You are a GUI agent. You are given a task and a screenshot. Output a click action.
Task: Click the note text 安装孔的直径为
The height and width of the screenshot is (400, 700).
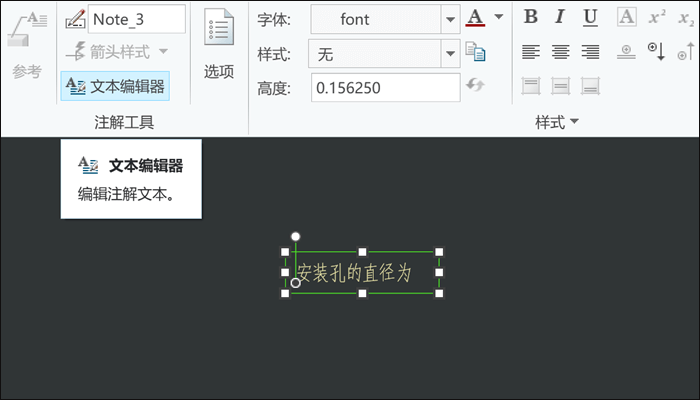pyautogui.click(x=354, y=272)
